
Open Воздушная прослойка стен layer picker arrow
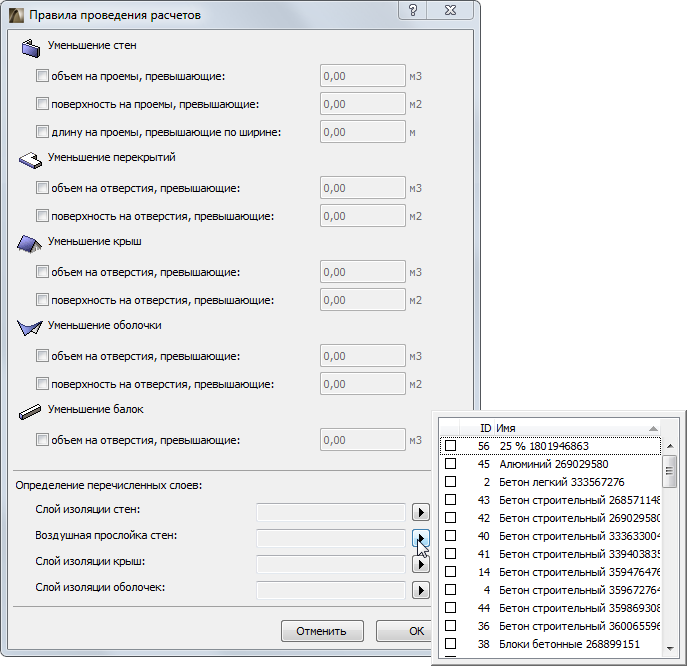[x=421, y=538]
